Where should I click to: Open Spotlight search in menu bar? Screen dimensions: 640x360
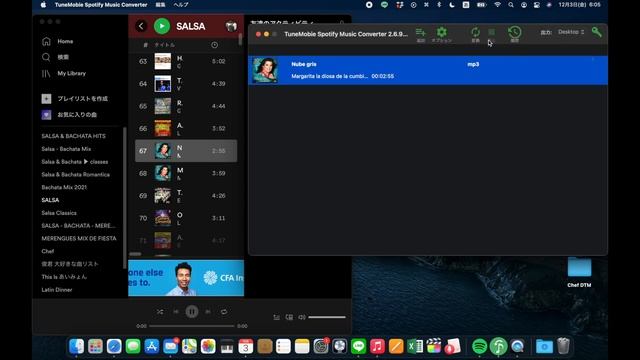point(511,5)
